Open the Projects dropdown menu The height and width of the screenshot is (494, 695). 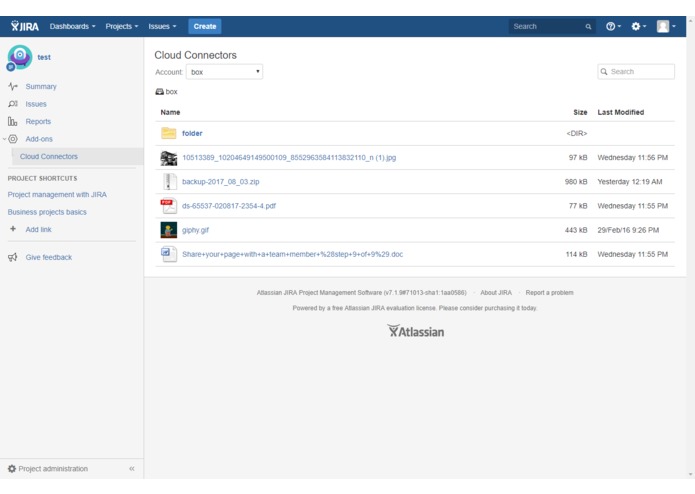point(121,27)
